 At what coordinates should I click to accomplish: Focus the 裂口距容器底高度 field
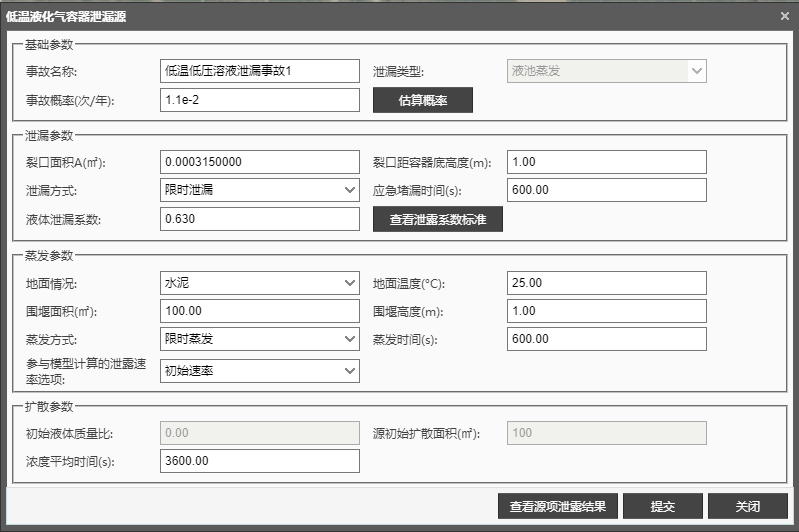tap(607, 162)
